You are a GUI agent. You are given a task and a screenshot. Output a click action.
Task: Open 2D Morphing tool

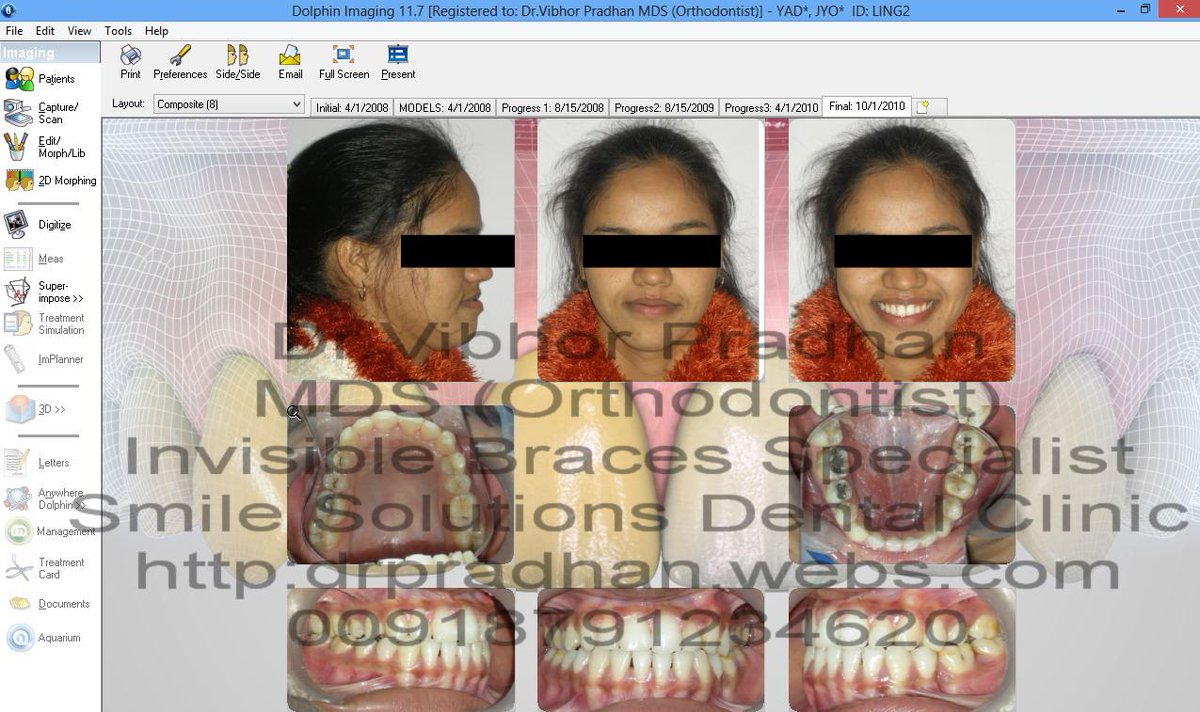(x=51, y=181)
